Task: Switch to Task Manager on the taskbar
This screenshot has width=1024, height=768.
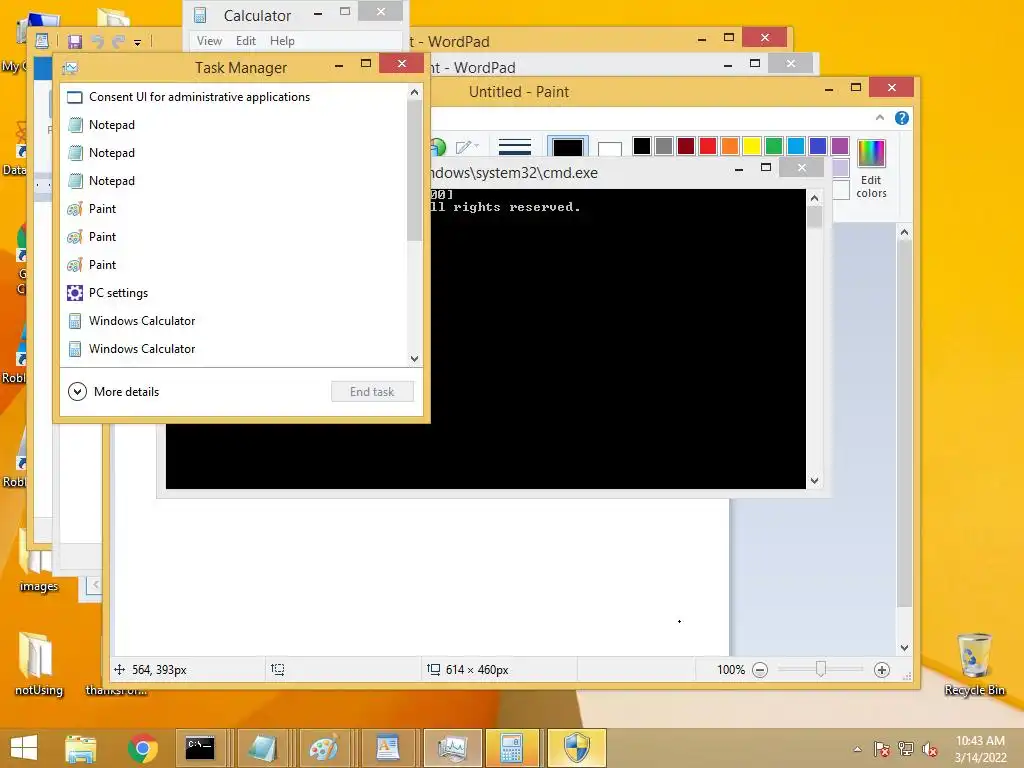Action: [x=453, y=748]
